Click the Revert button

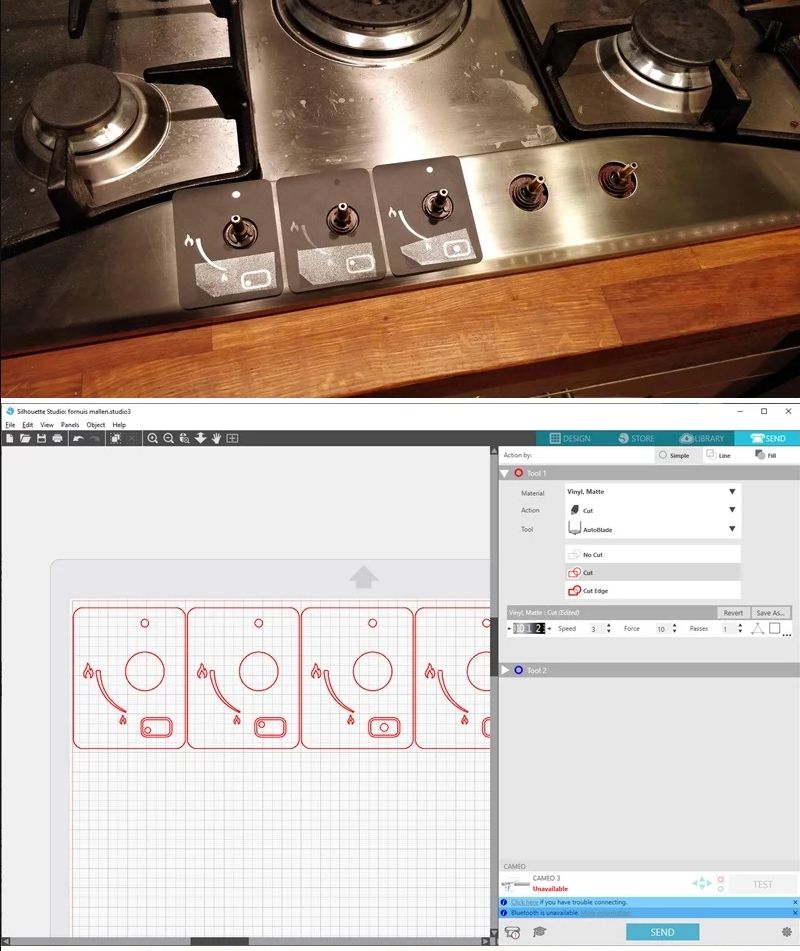[733, 613]
